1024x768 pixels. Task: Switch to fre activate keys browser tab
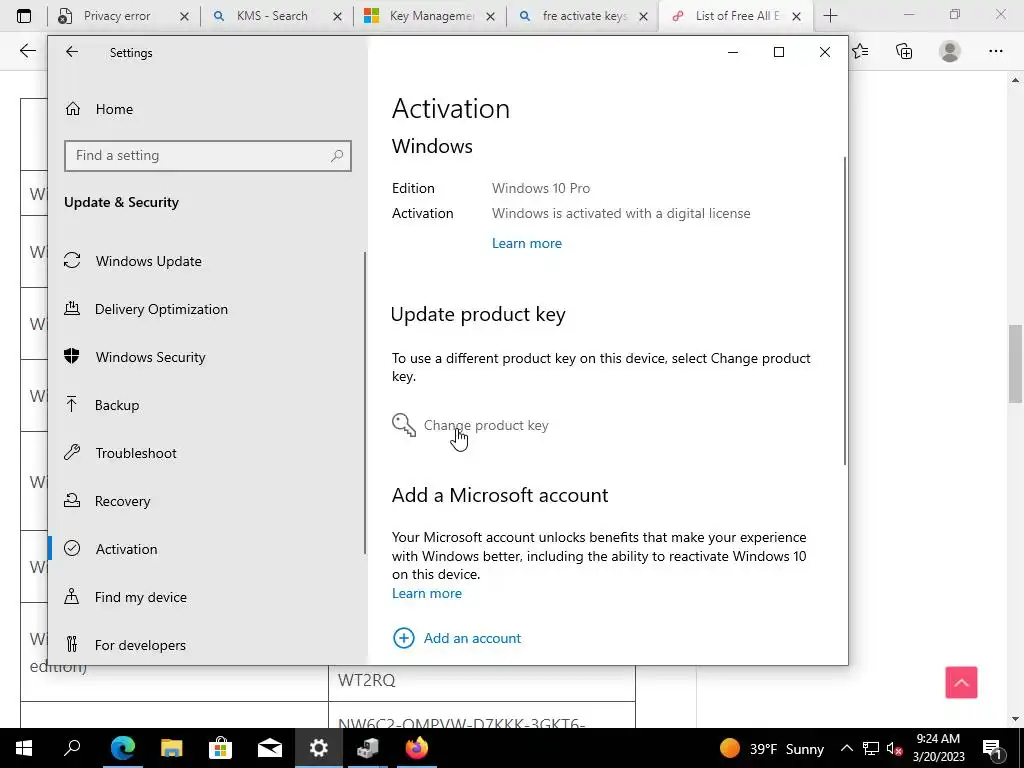tap(584, 16)
